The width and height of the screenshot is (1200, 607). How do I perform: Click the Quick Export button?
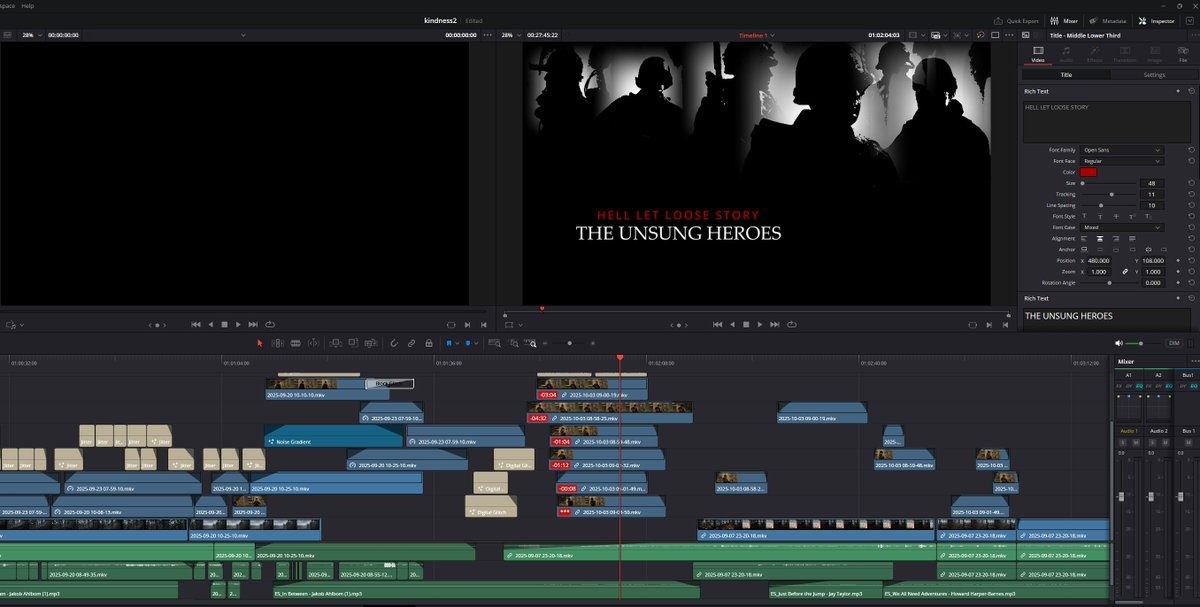1016,20
